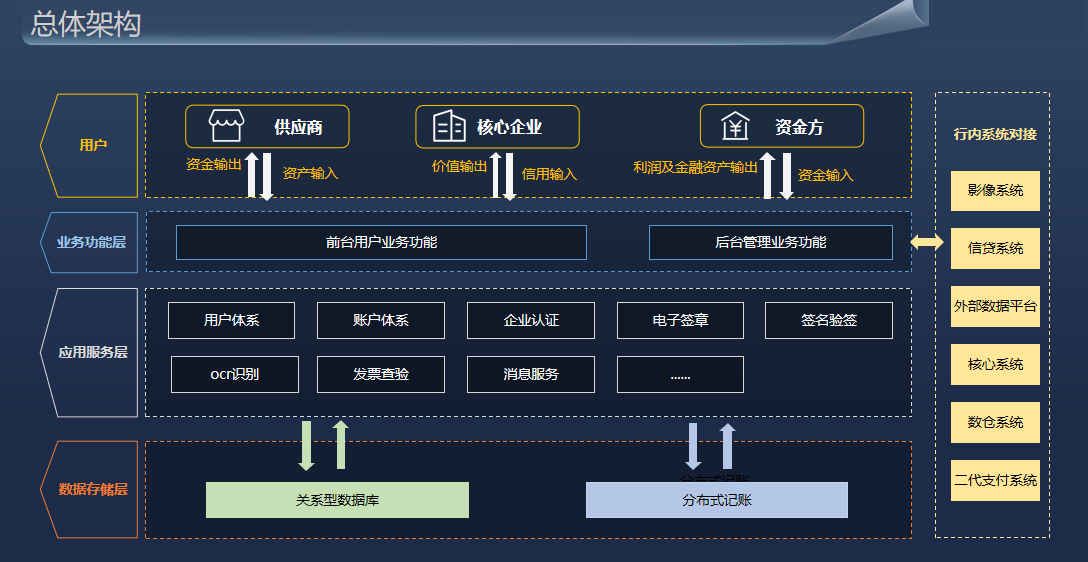This screenshot has width=1088, height=562.
Task: Click the white up arrow next to 价值输出
Action: pyautogui.click(x=495, y=175)
